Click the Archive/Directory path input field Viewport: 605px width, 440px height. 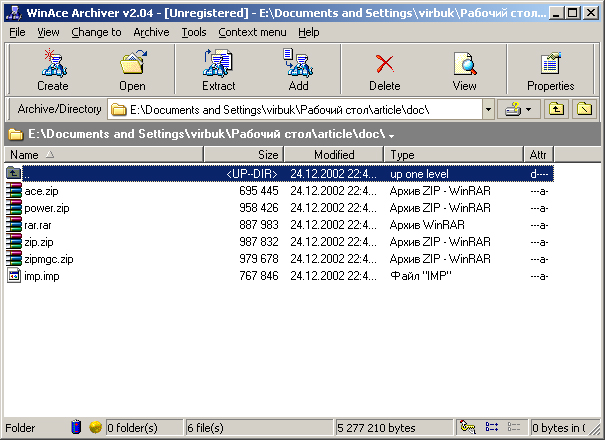[295, 110]
